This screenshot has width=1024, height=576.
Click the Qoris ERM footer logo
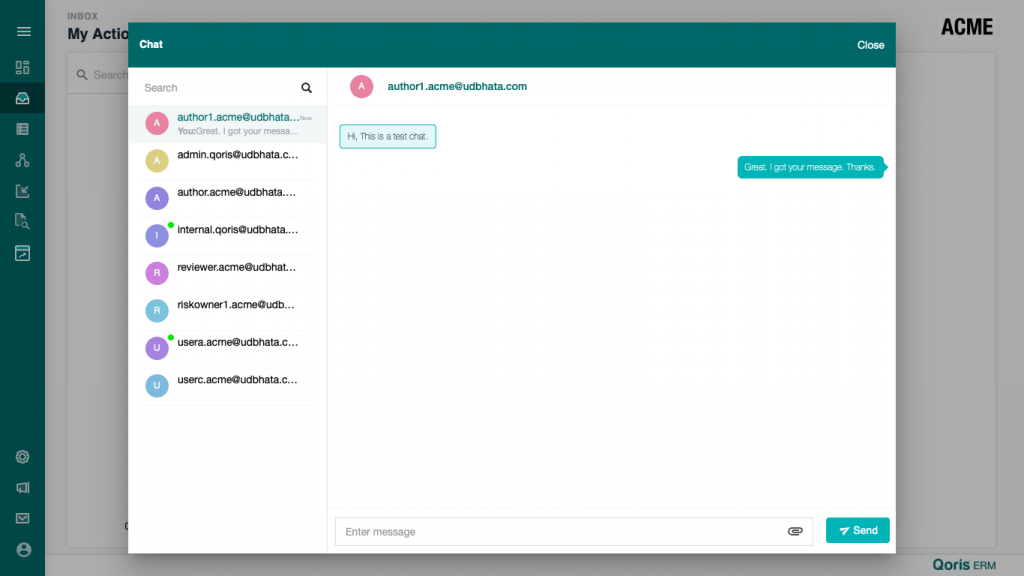point(964,565)
